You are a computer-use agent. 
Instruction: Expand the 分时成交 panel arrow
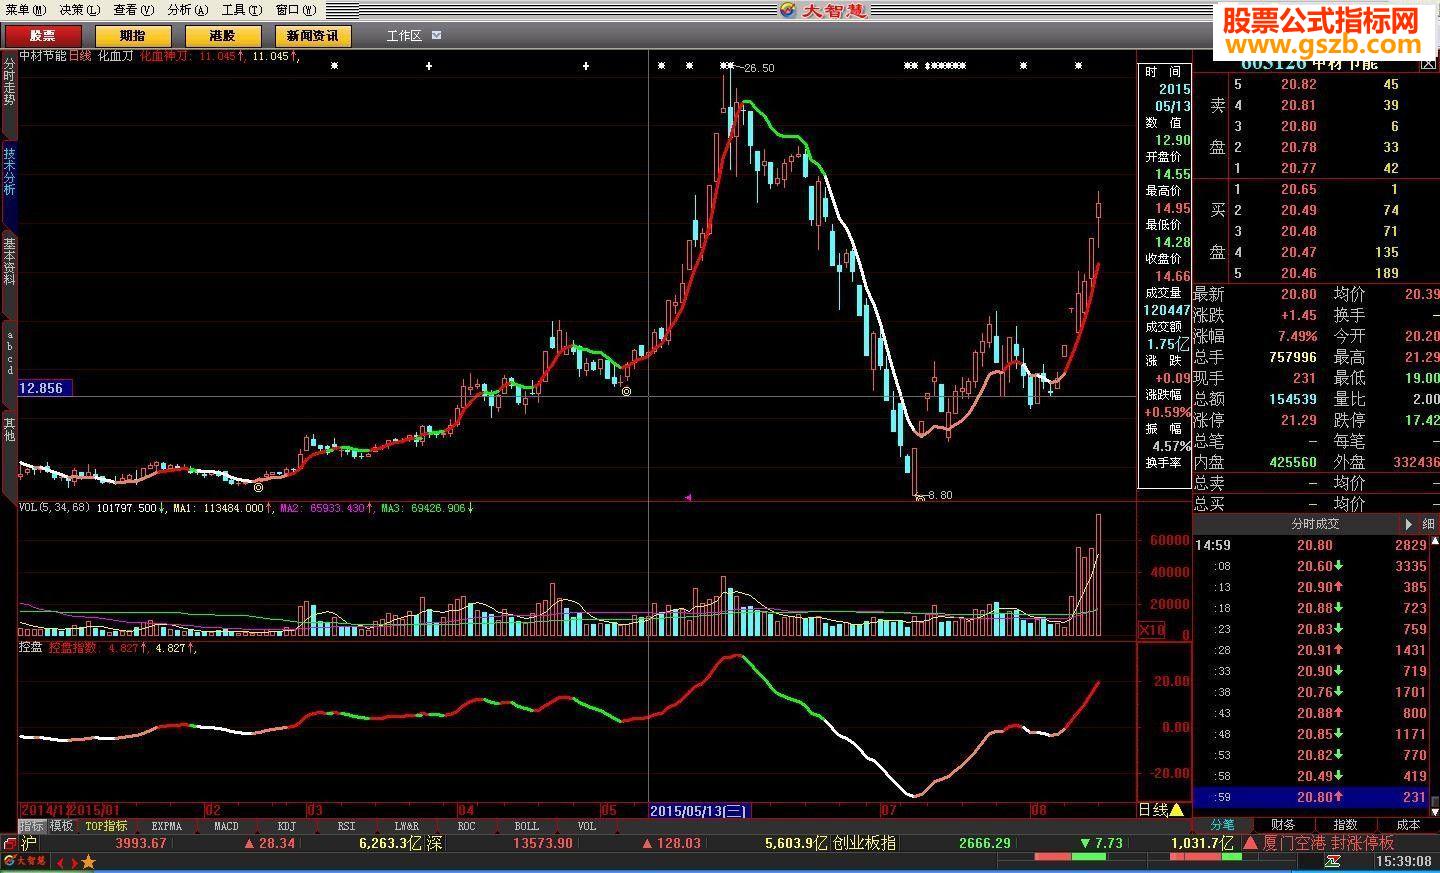(x=1409, y=523)
